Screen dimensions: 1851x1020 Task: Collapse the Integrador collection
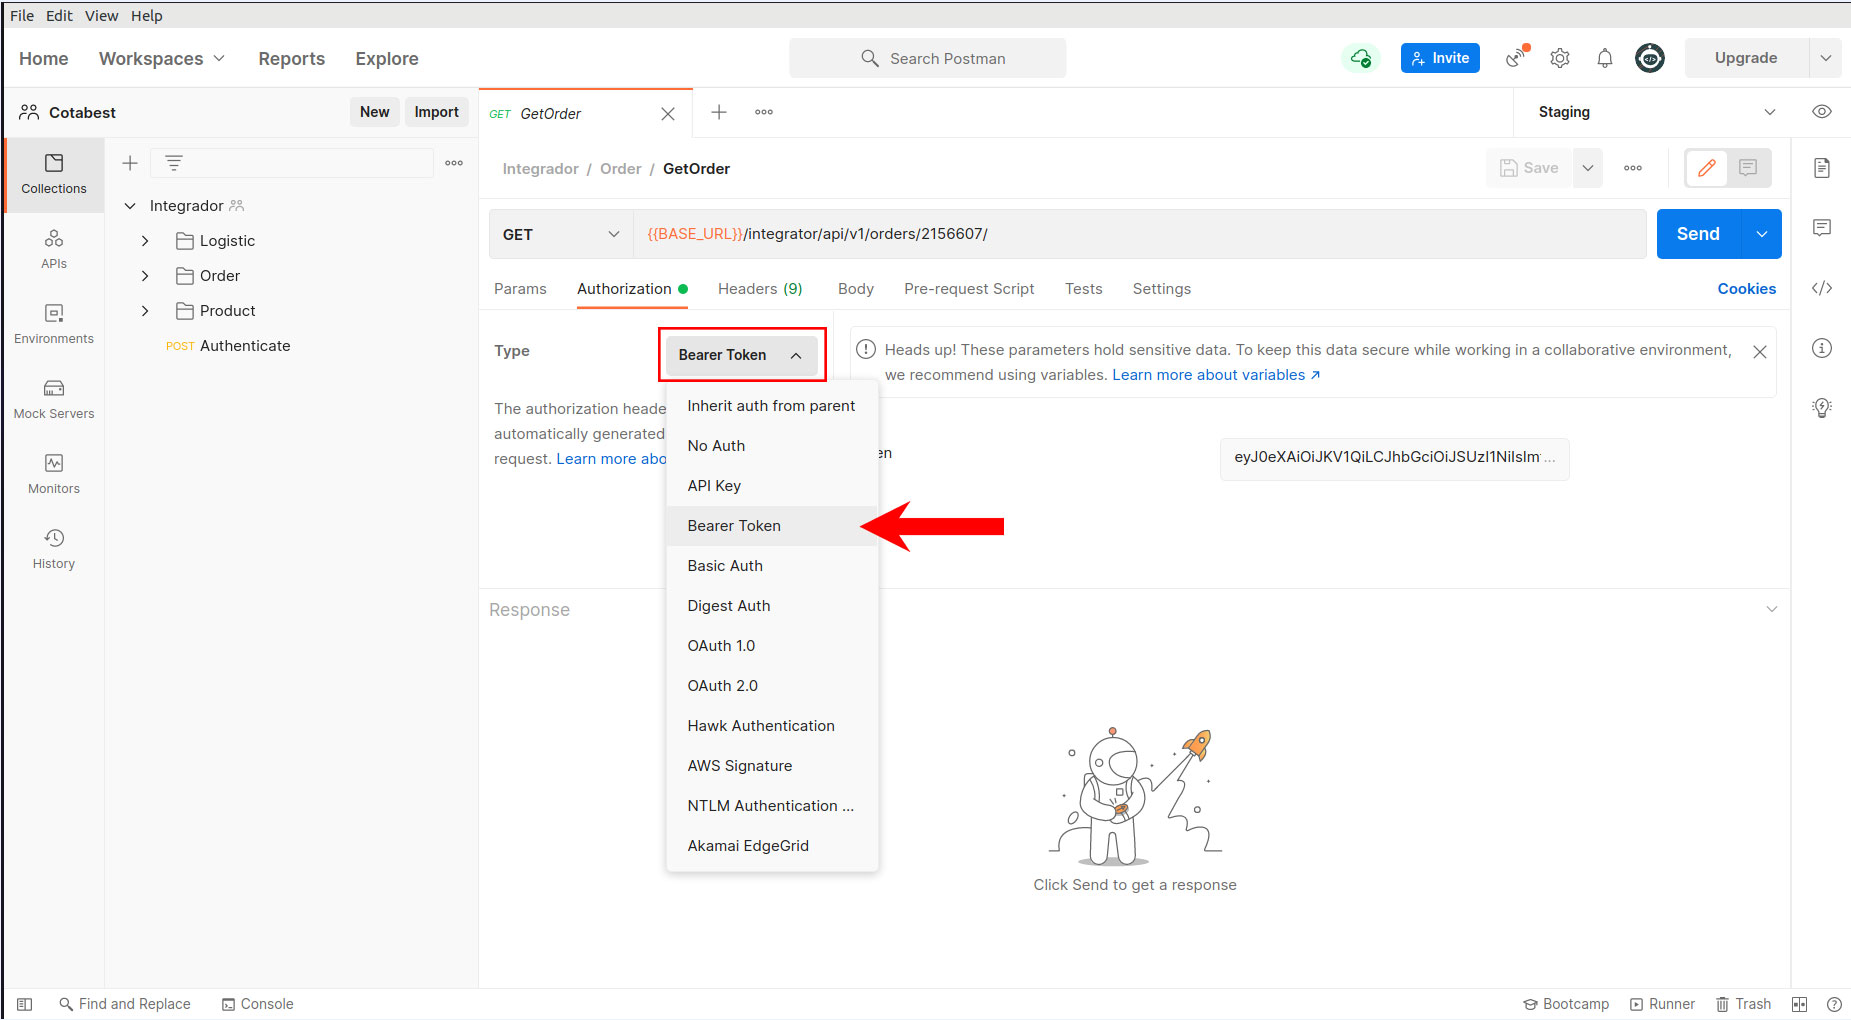tap(130, 206)
